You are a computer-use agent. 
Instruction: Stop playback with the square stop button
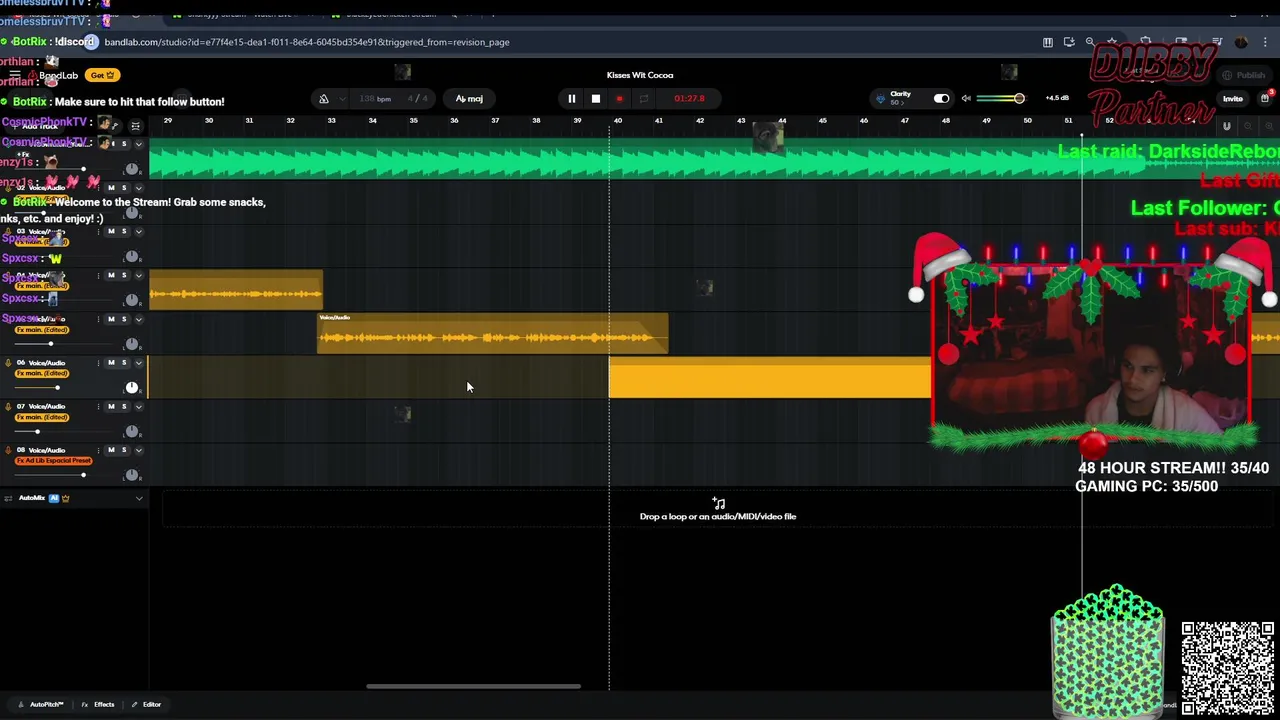pos(595,99)
